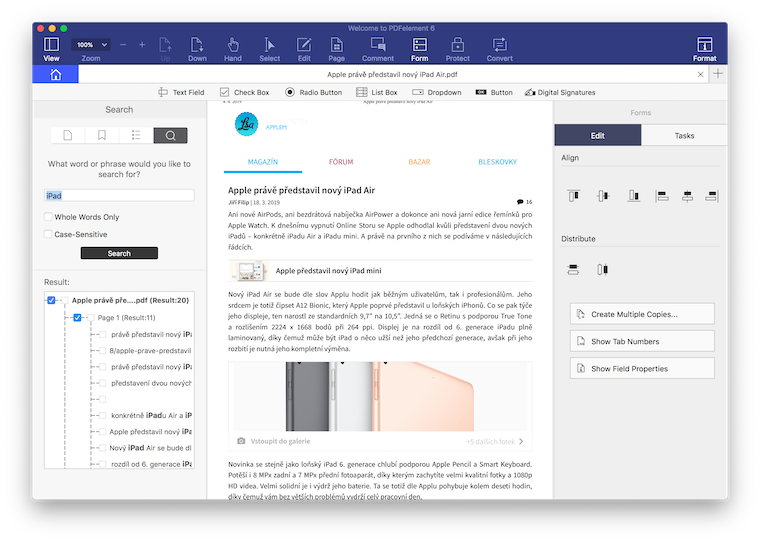Check the Nový iPad Air se bude result checkbox
The image size is (760, 542).
[102, 448]
